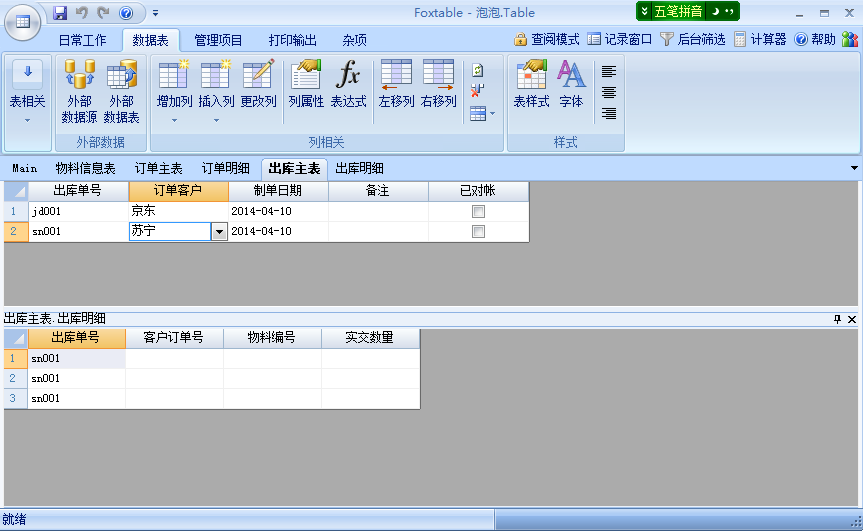This screenshot has height=531, width=863.
Task: Click the 制单日期 column header
Action: [278, 191]
